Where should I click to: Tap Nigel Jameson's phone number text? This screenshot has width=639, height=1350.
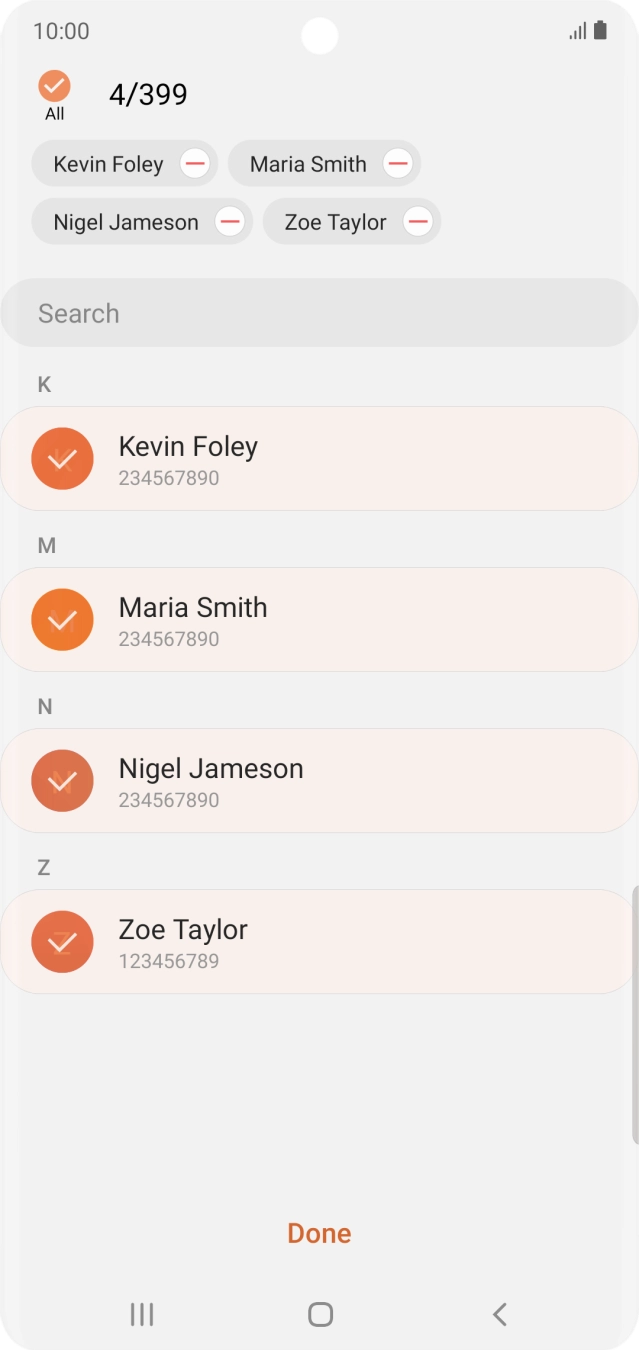click(x=169, y=800)
